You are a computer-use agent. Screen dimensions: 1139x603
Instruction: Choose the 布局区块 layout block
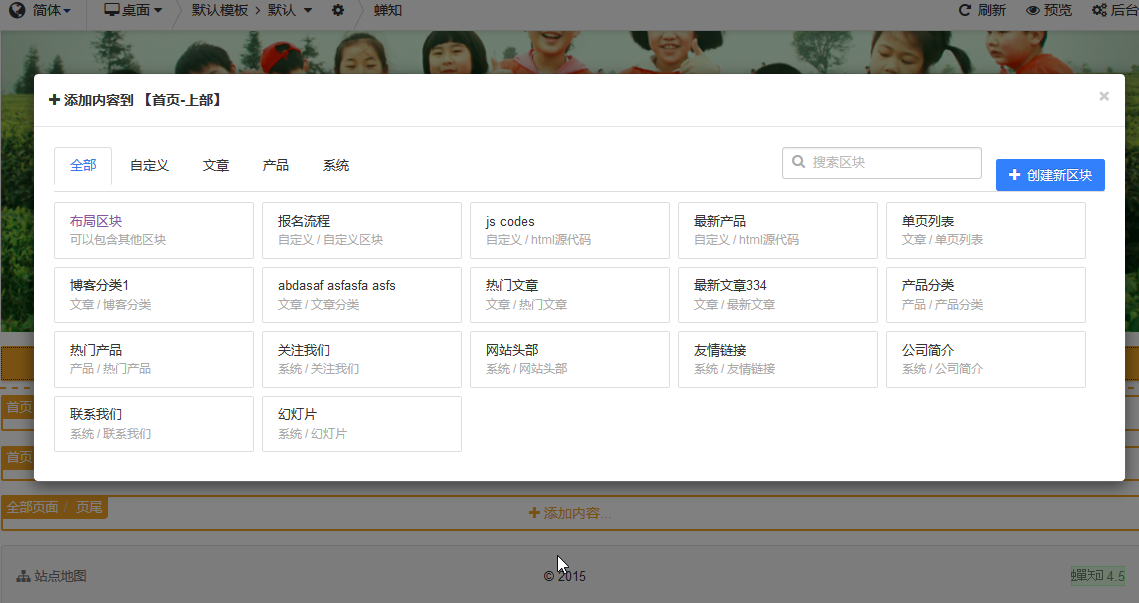154,230
